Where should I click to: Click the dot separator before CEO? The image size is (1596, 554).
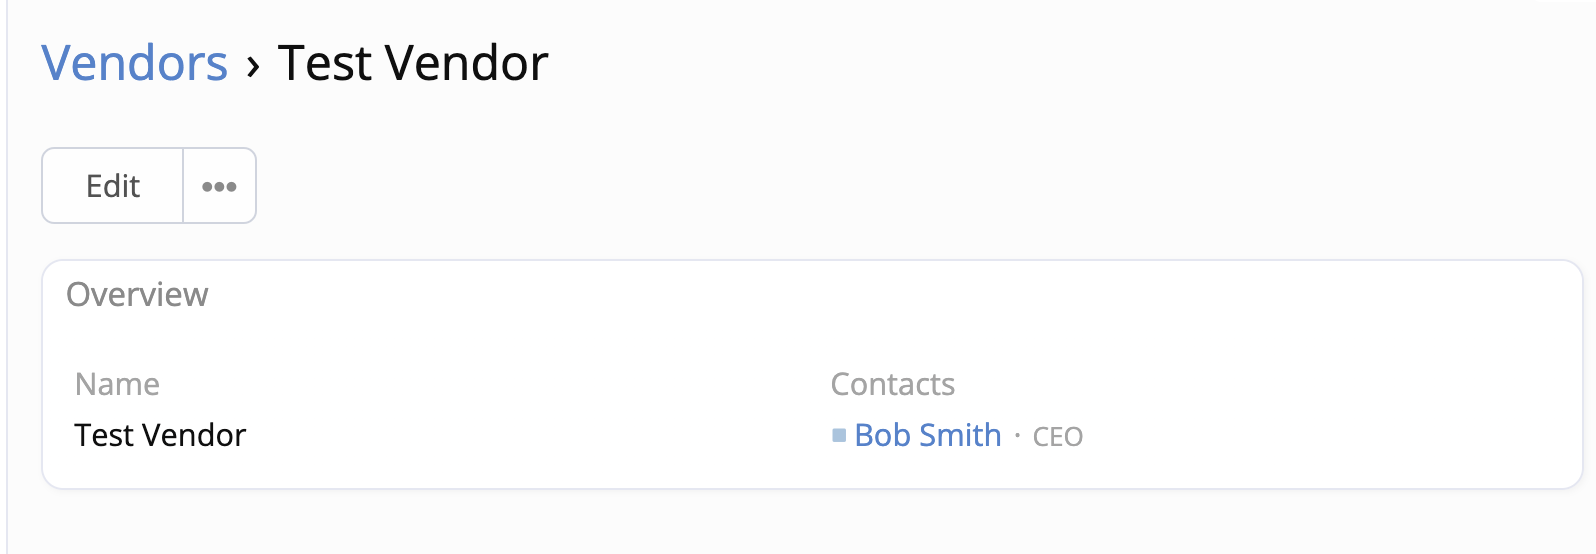tap(1017, 436)
